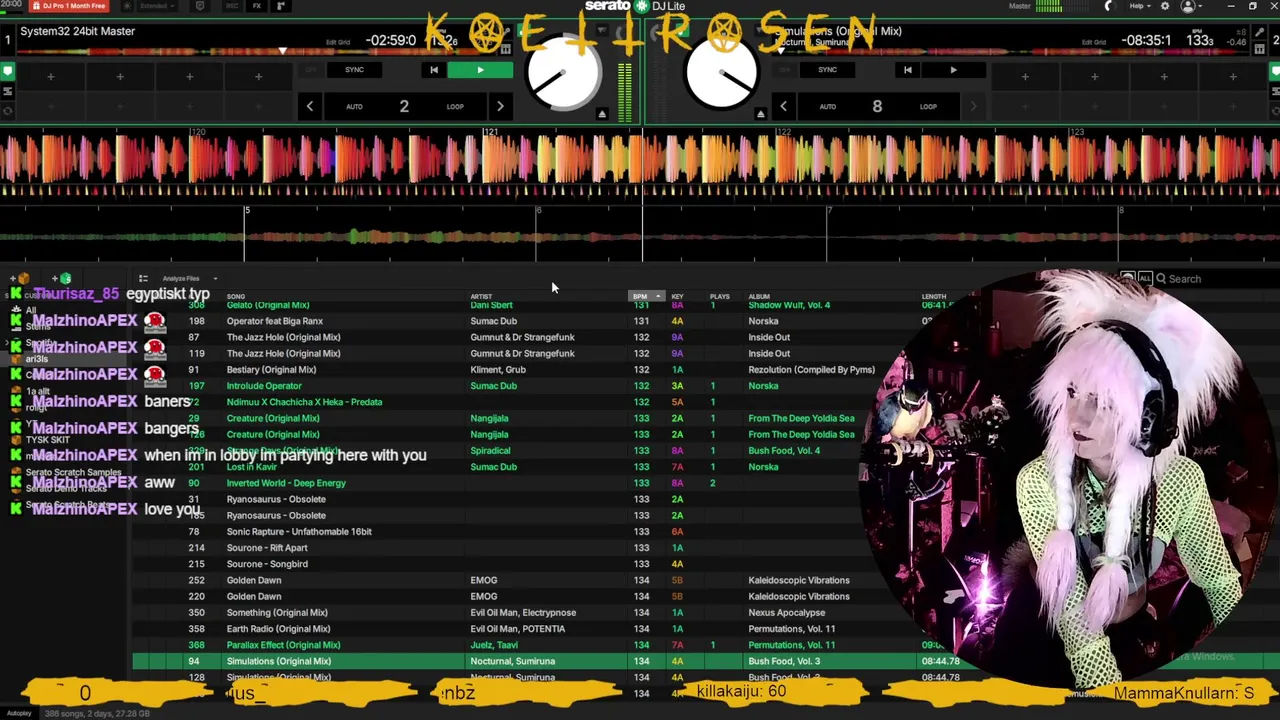Add a new smart crate icon

(62, 278)
